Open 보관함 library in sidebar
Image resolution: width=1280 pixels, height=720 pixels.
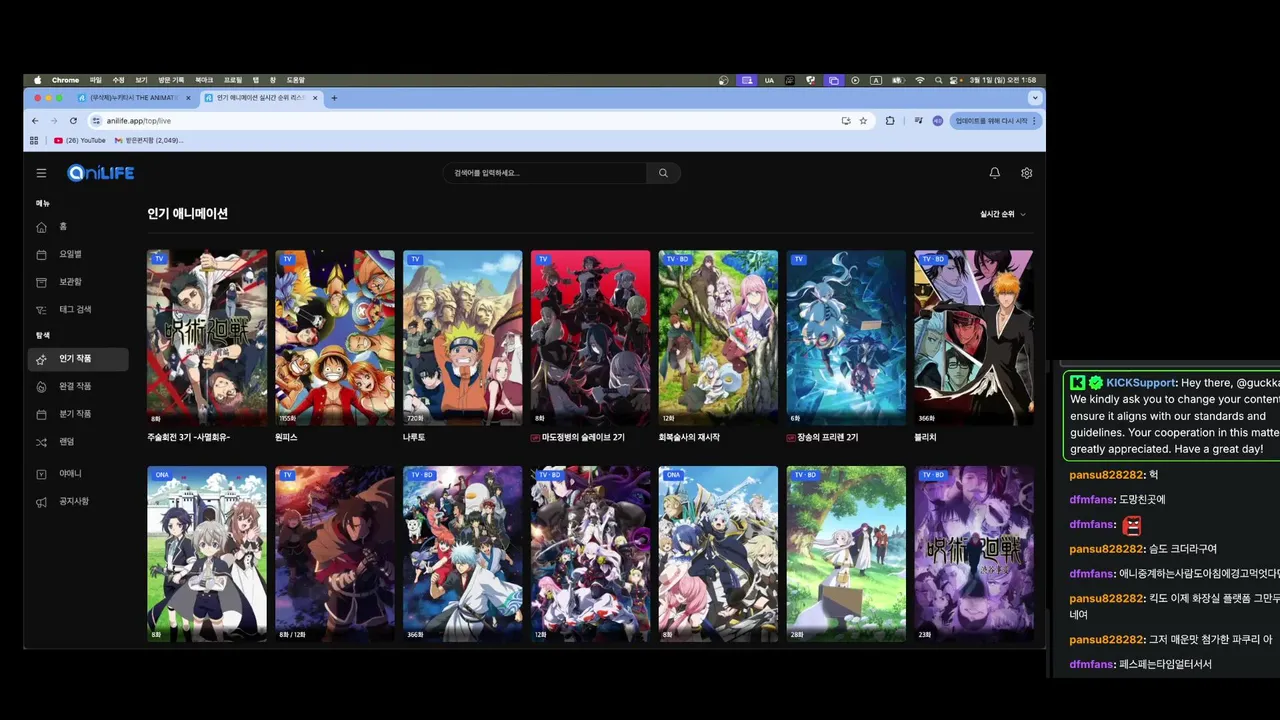[x=78, y=282]
